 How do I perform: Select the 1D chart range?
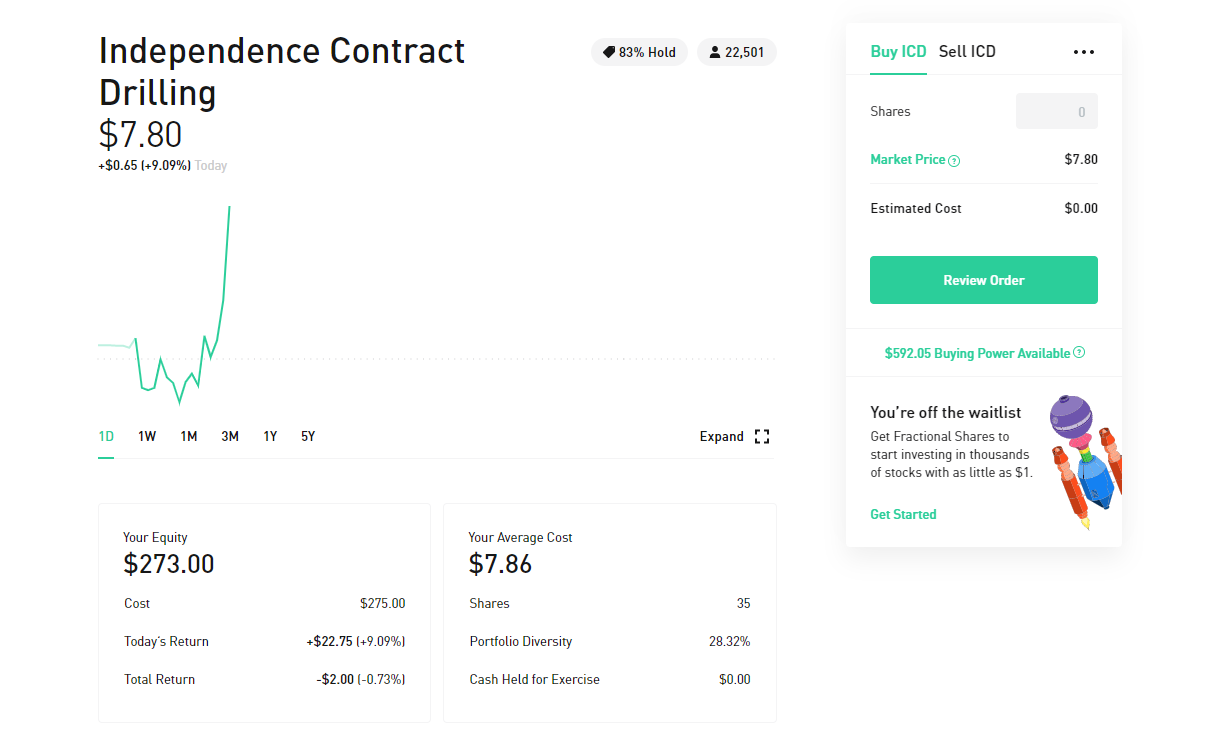(106, 437)
